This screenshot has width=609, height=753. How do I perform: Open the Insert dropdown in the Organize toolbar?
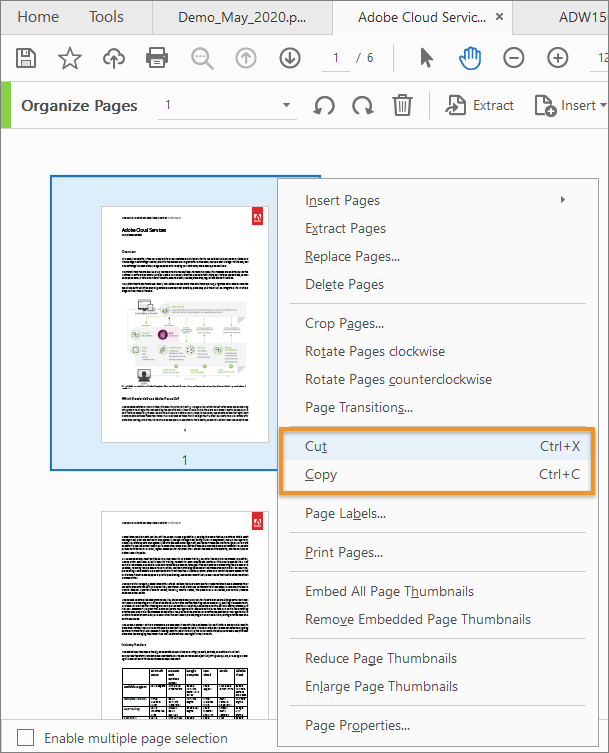click(570, 105)
